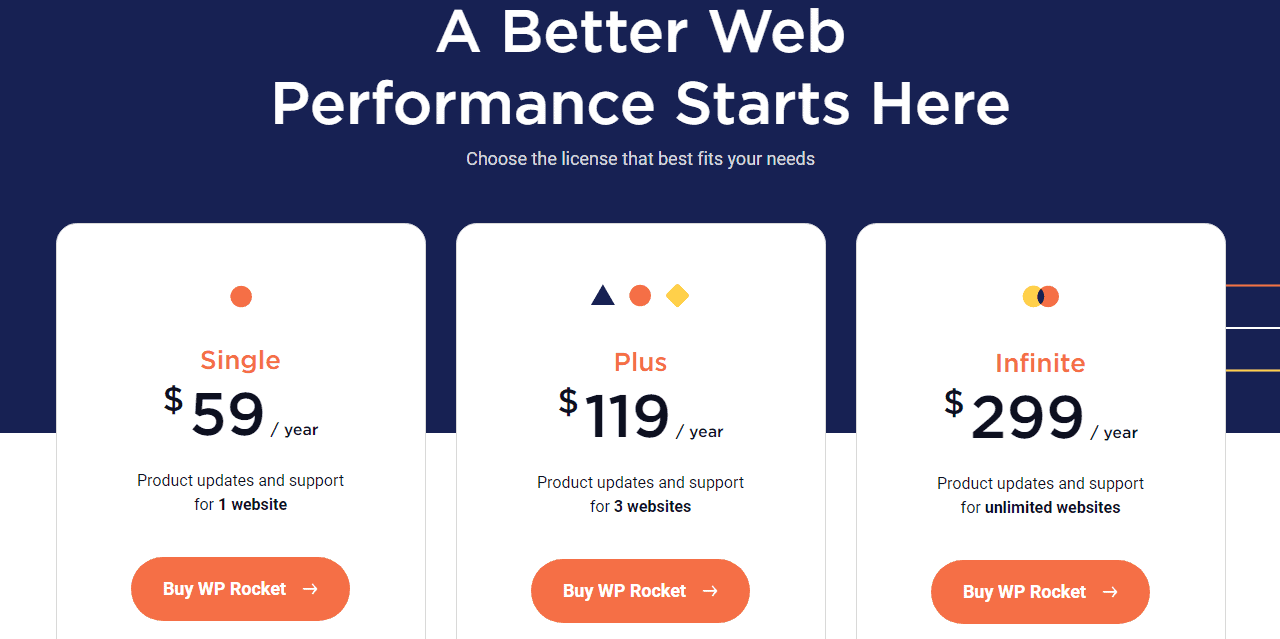This screenshot has width=1280, height=639.
Task: Click the $119 per year price
Action: (x=640, y=417)
